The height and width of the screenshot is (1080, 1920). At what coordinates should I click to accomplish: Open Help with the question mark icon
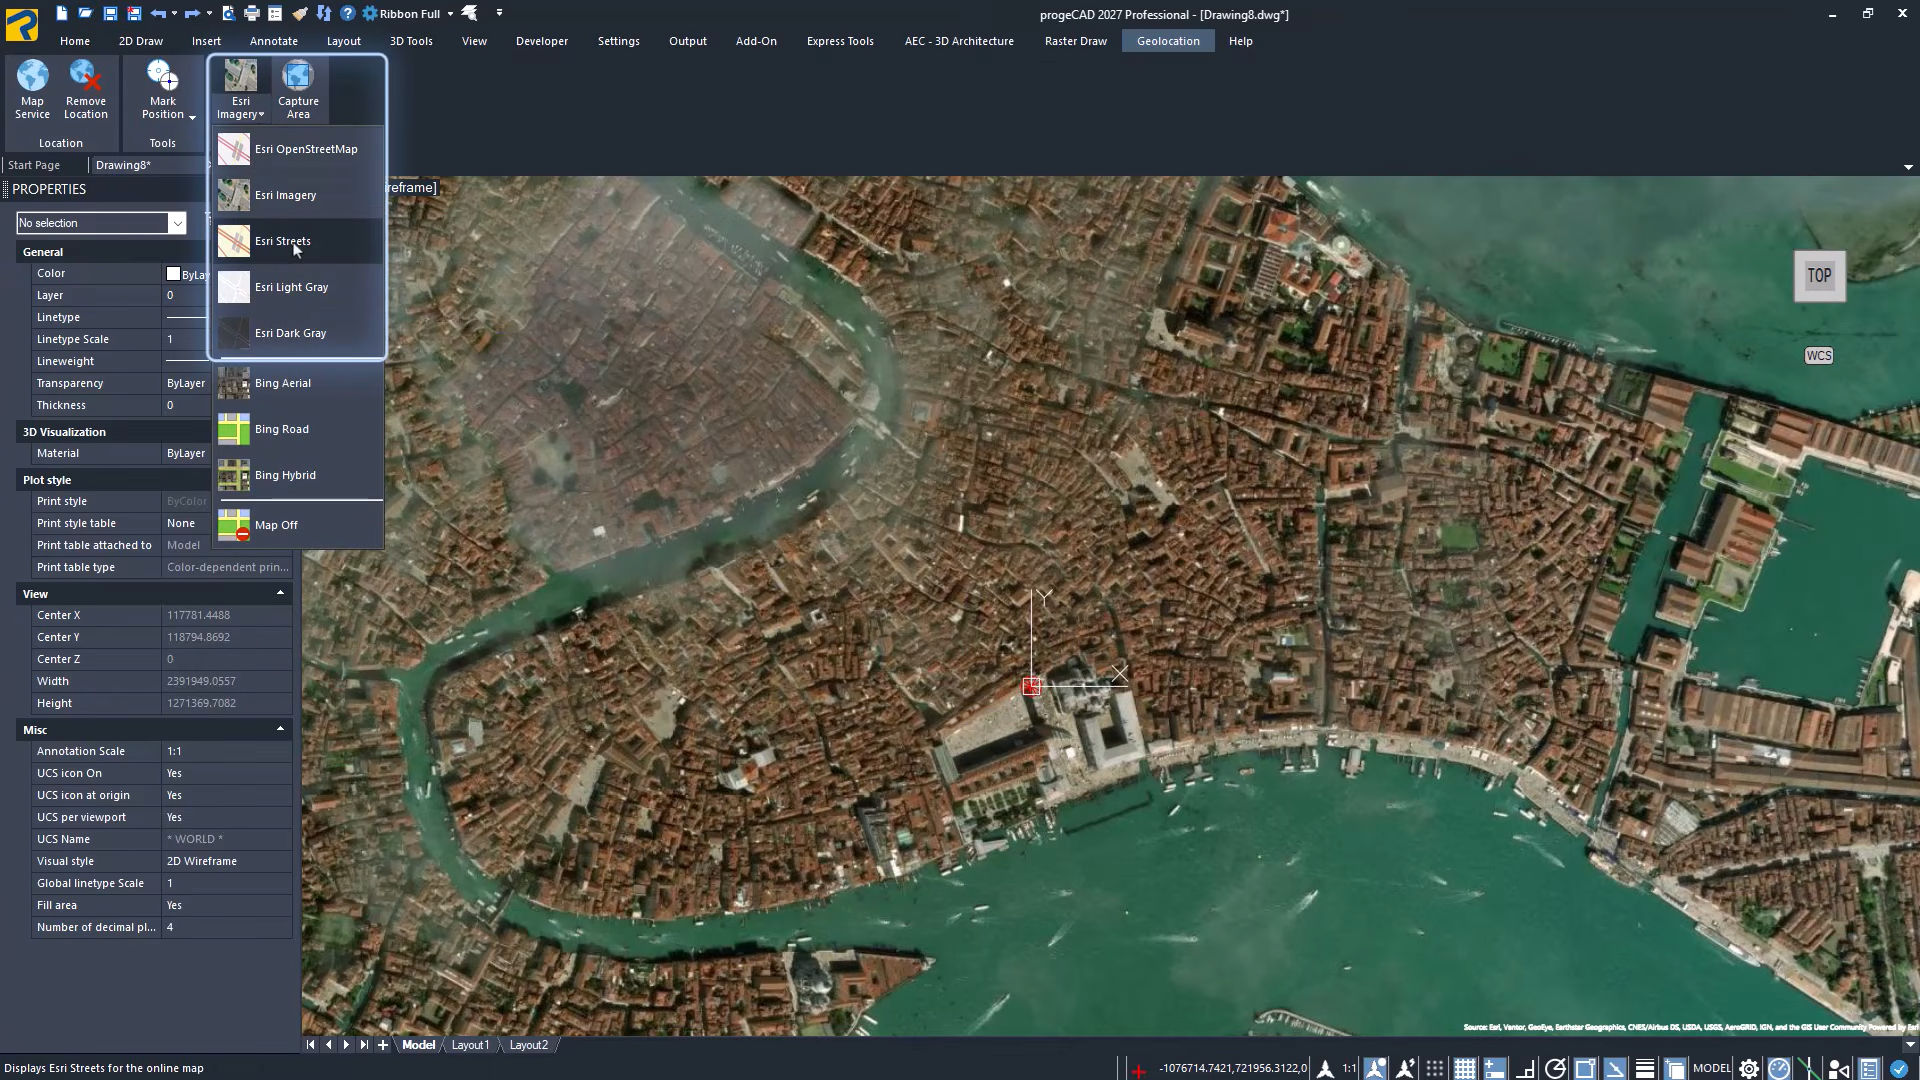coord(347,14)
